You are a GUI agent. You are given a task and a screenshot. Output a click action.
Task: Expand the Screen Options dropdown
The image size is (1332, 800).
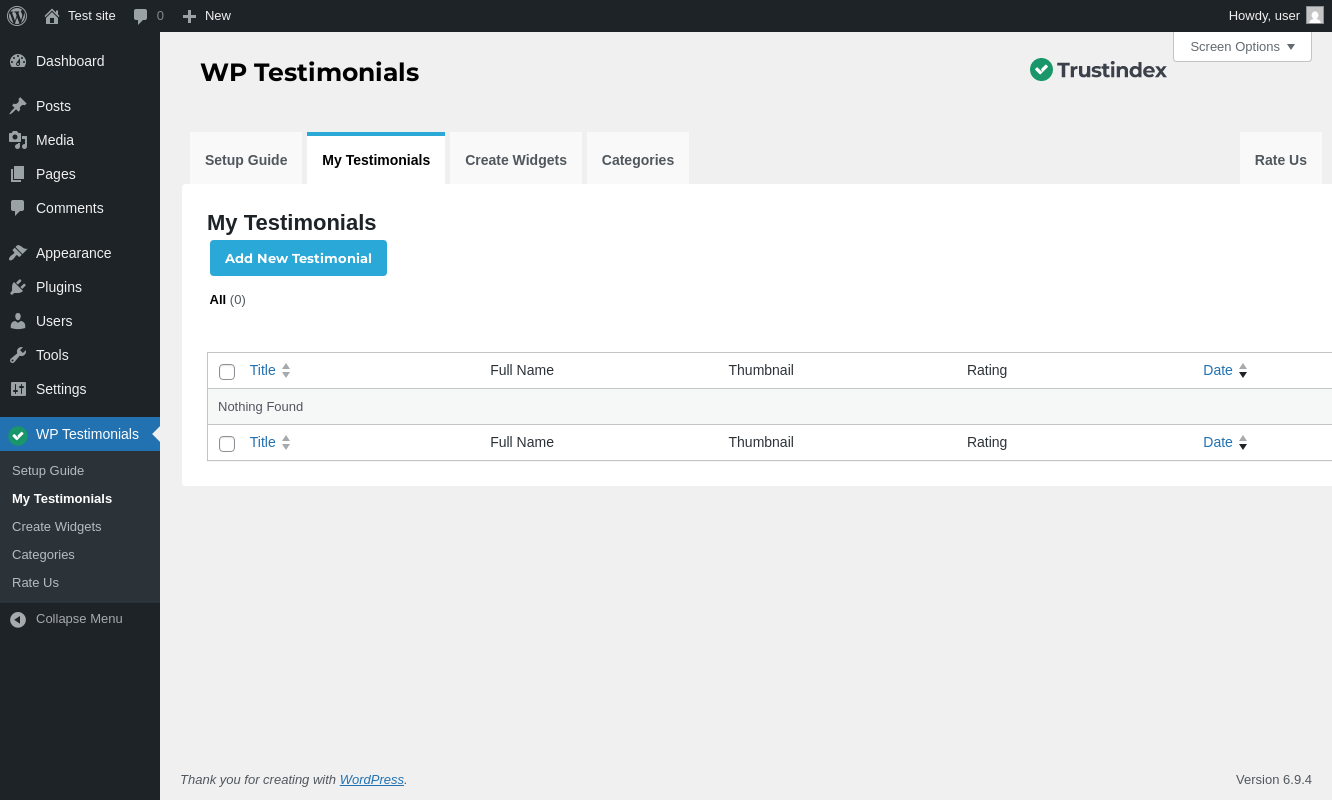pos(1242,47)
